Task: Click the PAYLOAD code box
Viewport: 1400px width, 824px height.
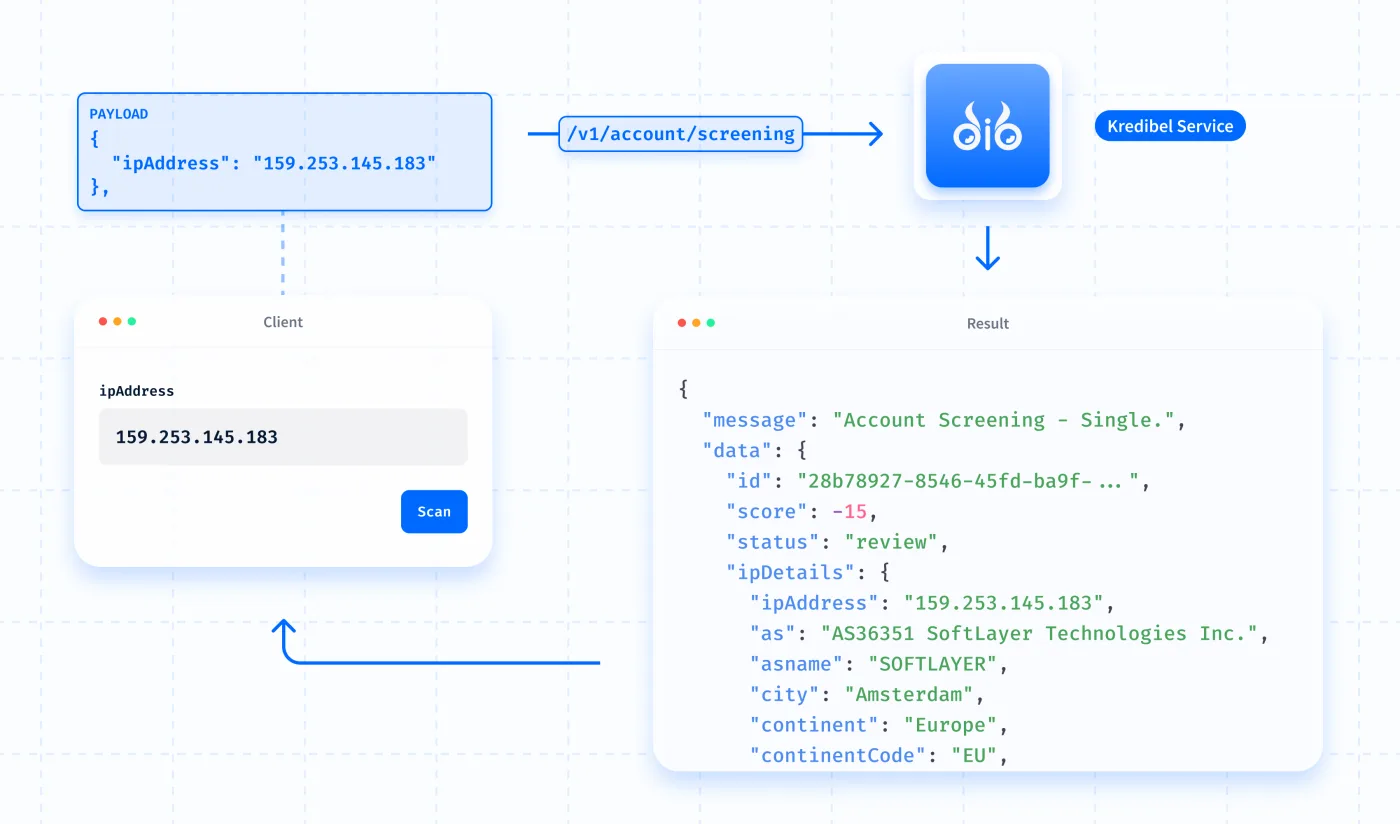Action: pos(285,152)
